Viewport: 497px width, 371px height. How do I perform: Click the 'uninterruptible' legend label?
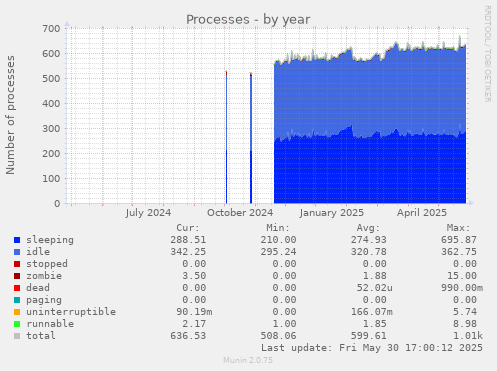[71, 312]
